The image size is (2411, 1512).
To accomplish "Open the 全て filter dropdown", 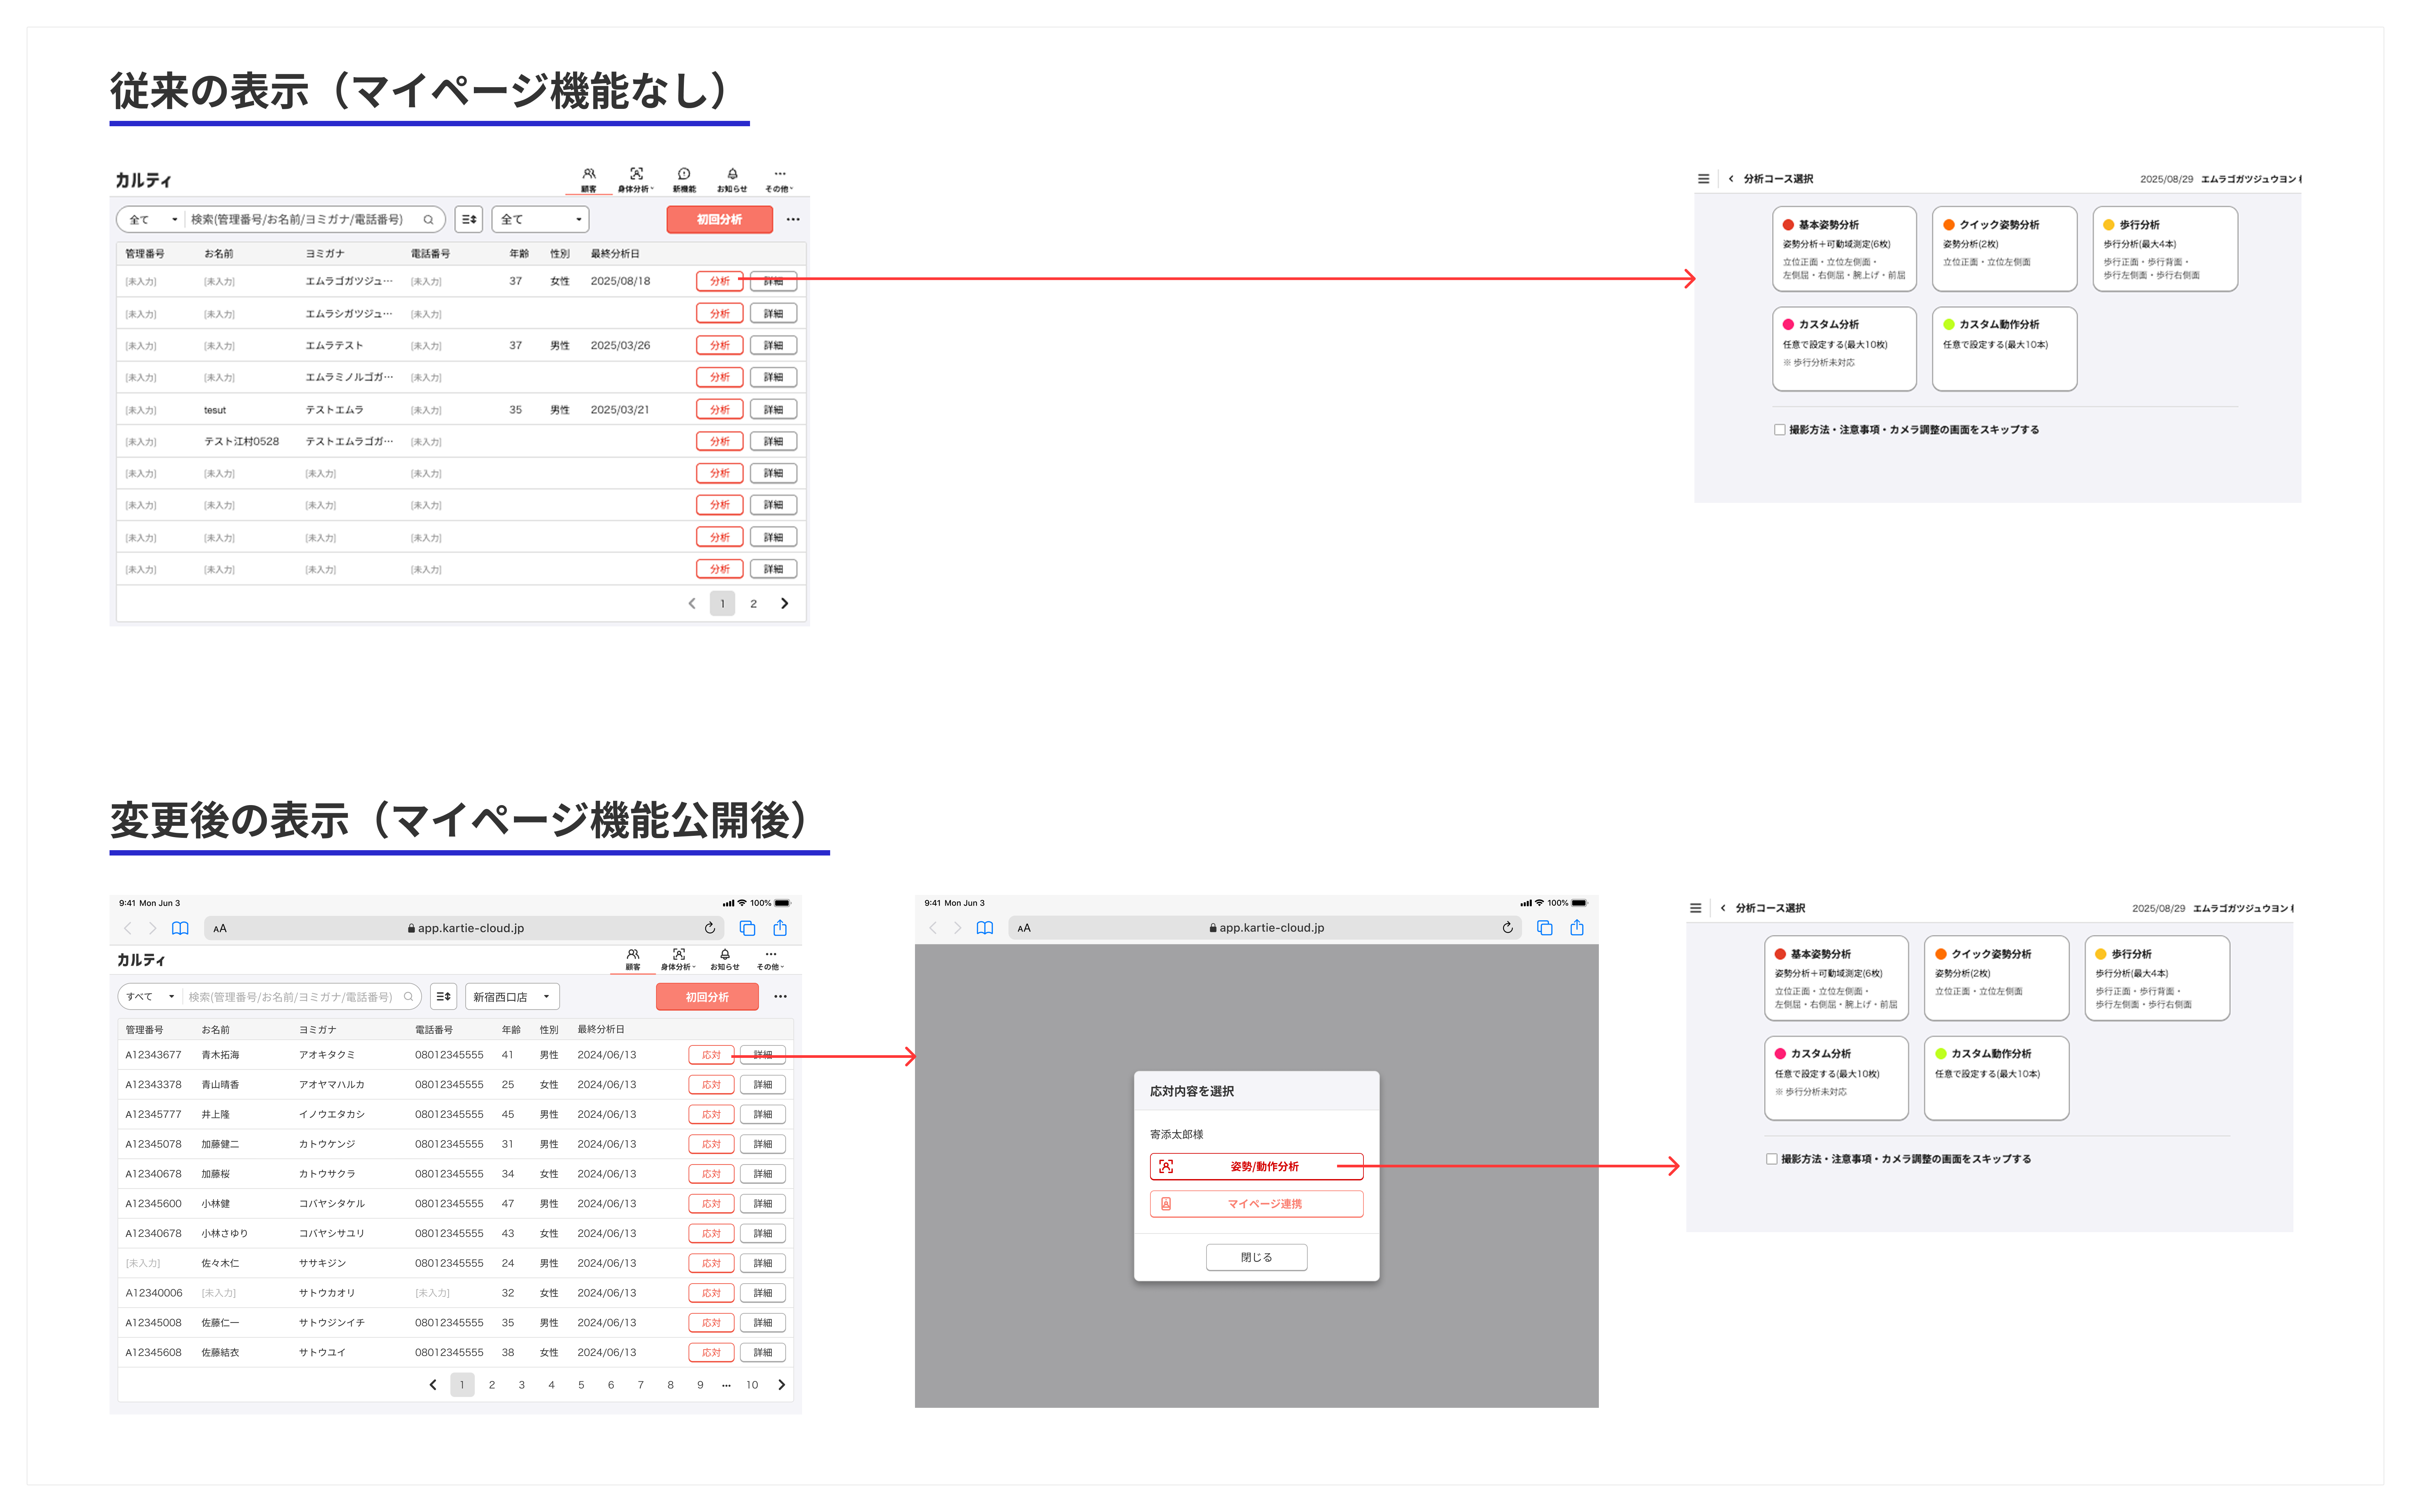I will (540, 219).
